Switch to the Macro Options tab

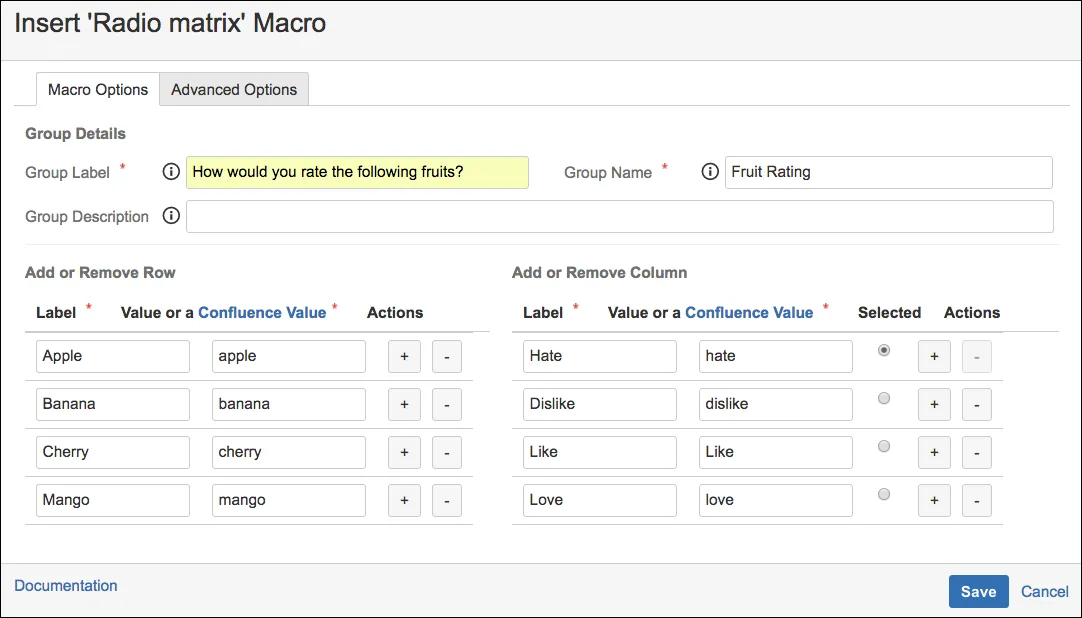[98, 90]
